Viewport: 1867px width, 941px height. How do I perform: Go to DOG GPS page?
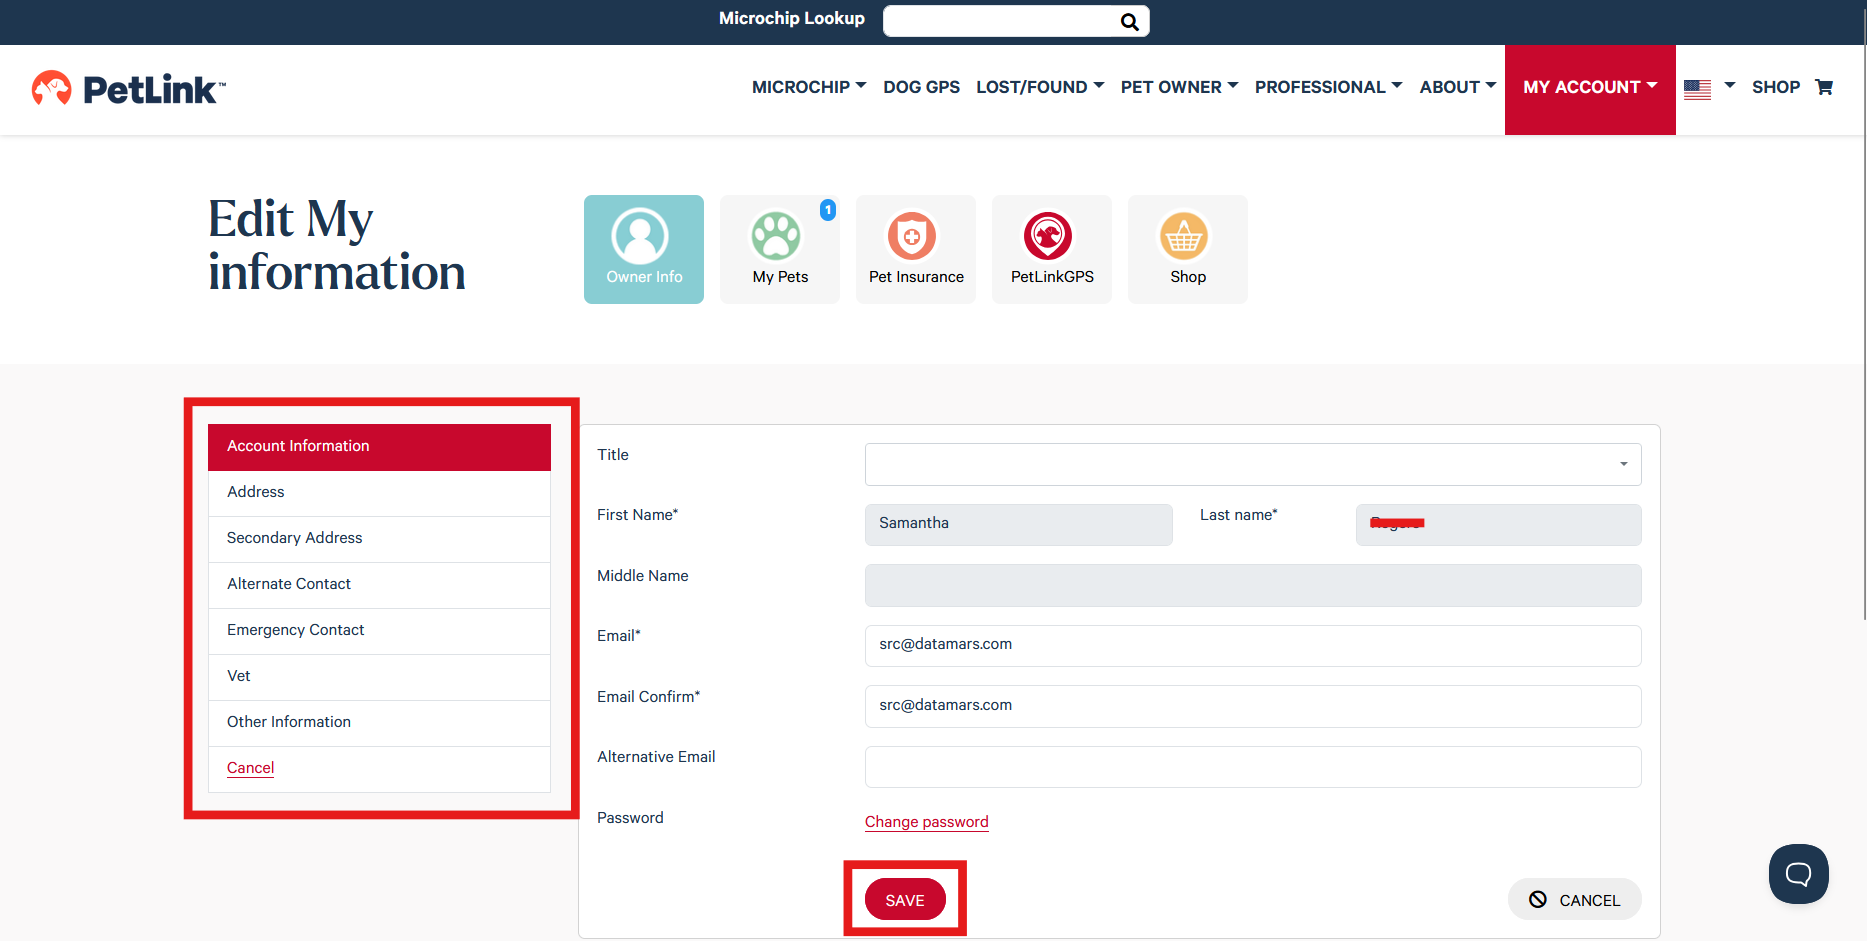[x=921, y=87]
